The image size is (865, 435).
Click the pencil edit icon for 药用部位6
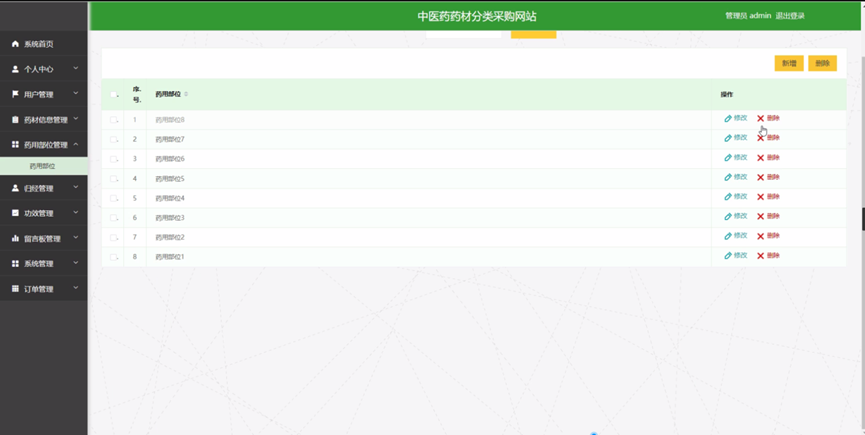click(x=728, y=158)
